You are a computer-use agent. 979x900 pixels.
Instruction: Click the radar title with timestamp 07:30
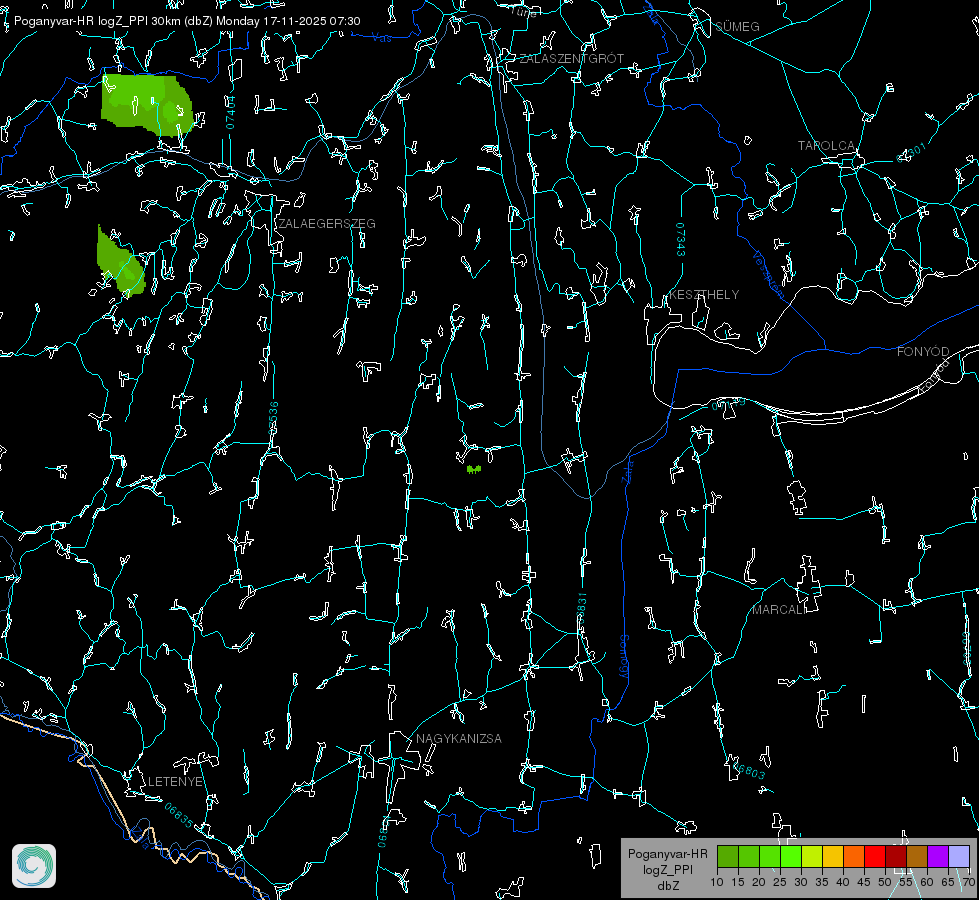[x=187, y=21]
